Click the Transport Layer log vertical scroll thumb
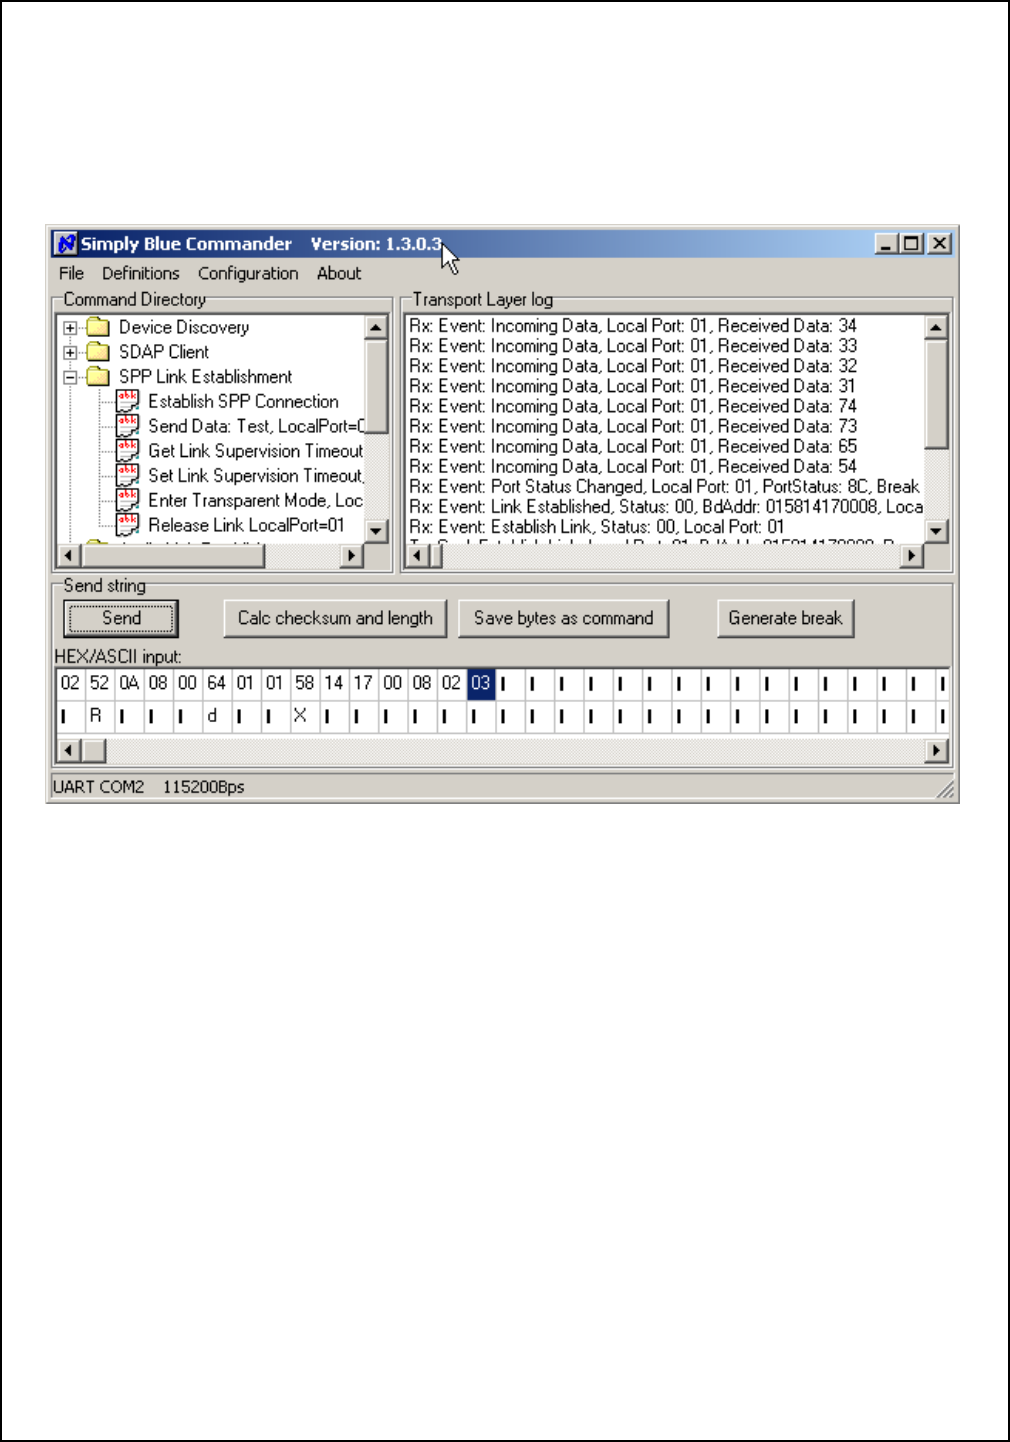The height and width of the screenshot is (1442, 1010). coord(936,394)
